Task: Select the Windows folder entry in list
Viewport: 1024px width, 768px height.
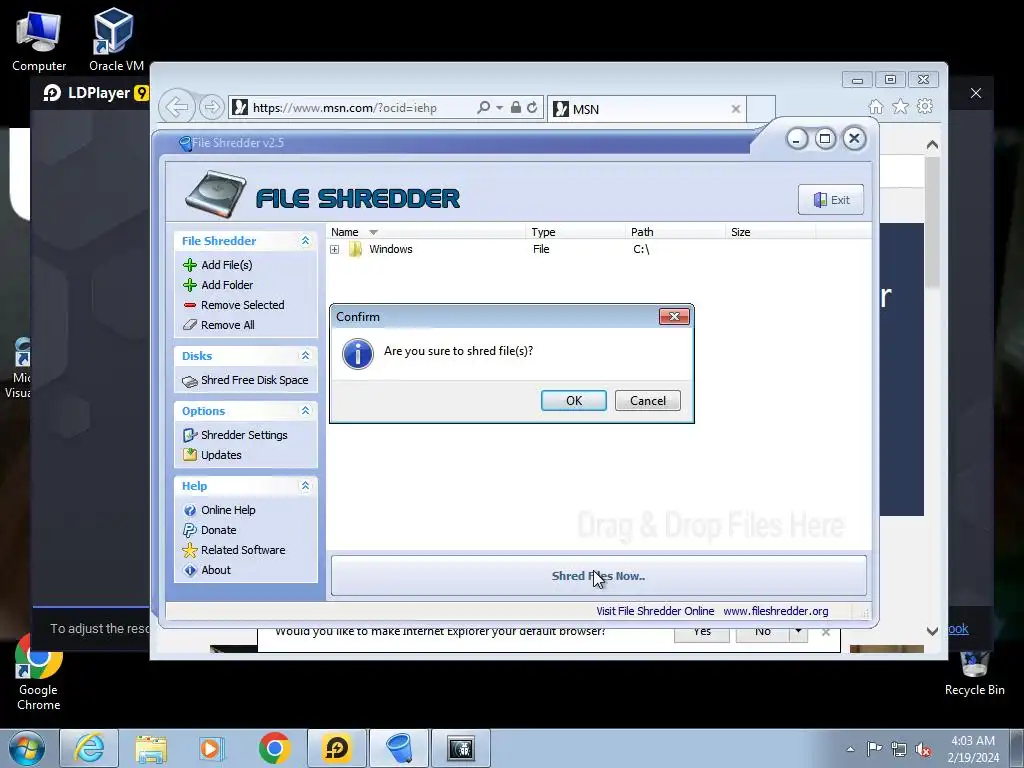Action: (391, 249)
